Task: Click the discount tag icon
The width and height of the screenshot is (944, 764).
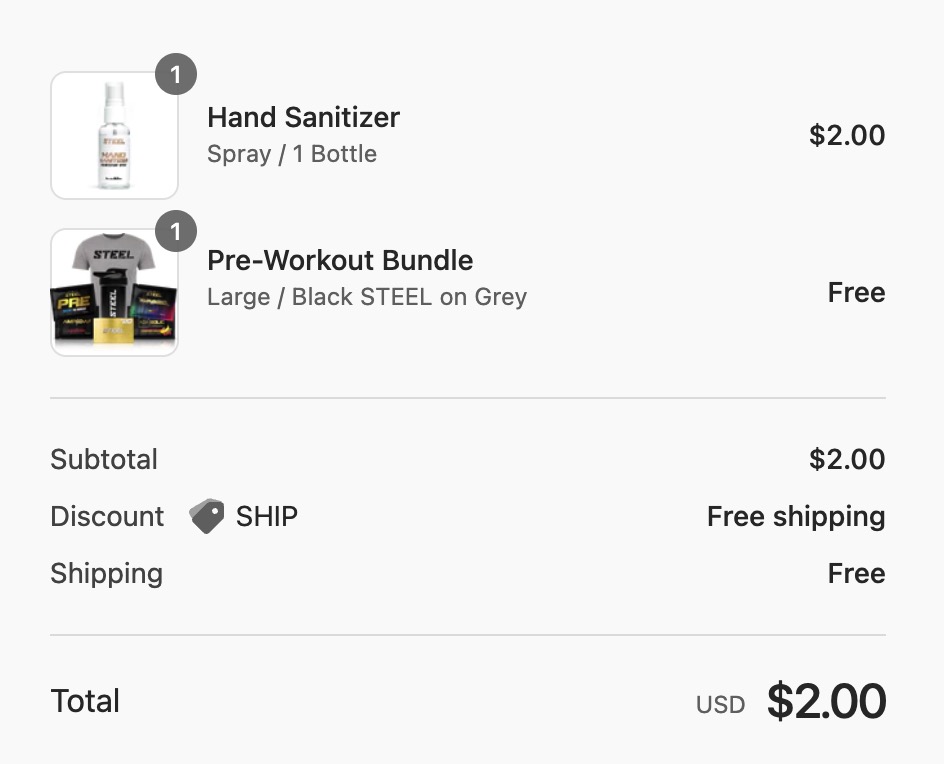Action: pyautogui.click(x=207, y=516)
